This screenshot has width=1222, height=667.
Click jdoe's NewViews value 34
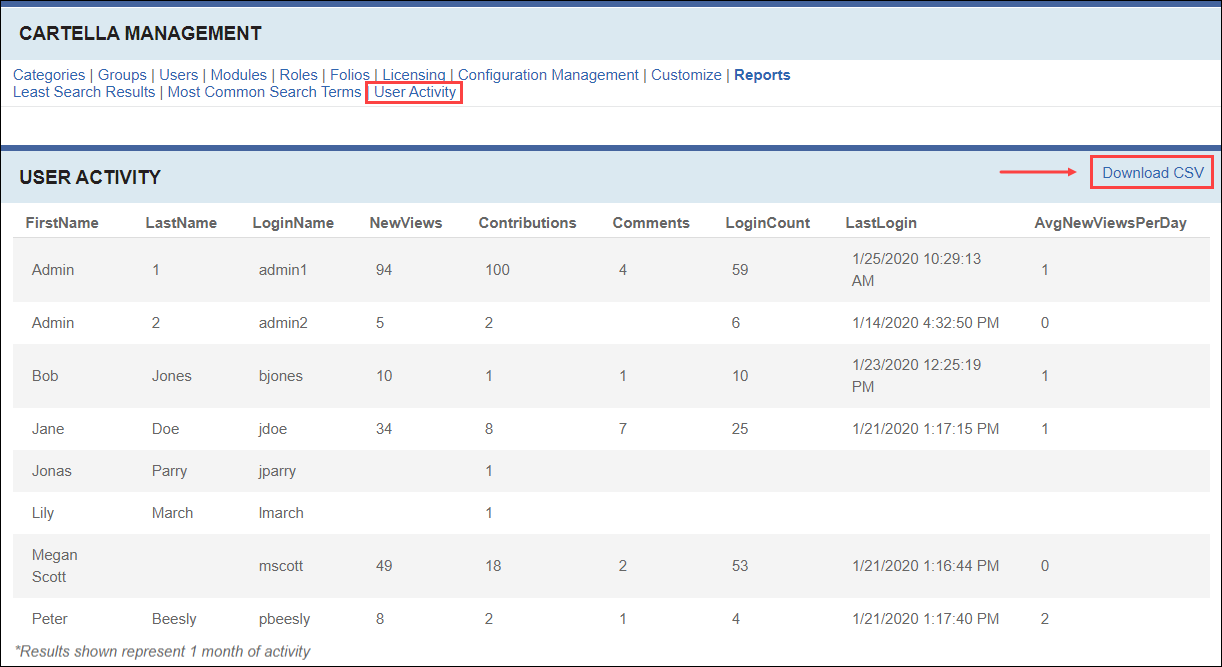point(384,429)
